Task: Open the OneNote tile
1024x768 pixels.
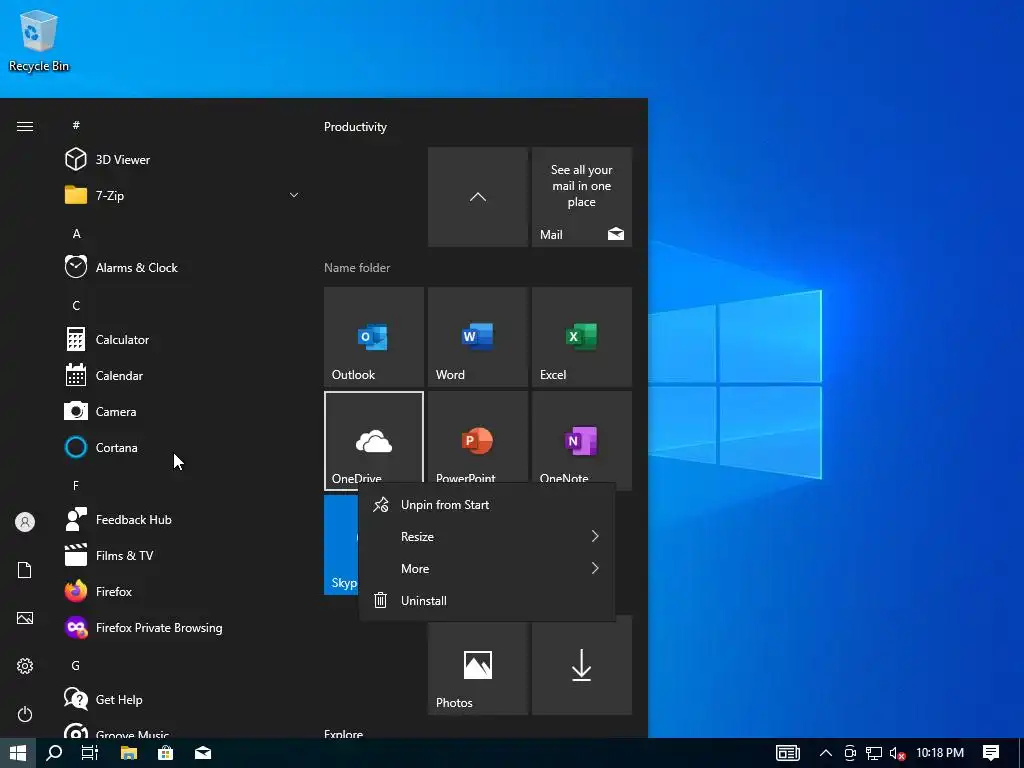Action: coord(582,437)
